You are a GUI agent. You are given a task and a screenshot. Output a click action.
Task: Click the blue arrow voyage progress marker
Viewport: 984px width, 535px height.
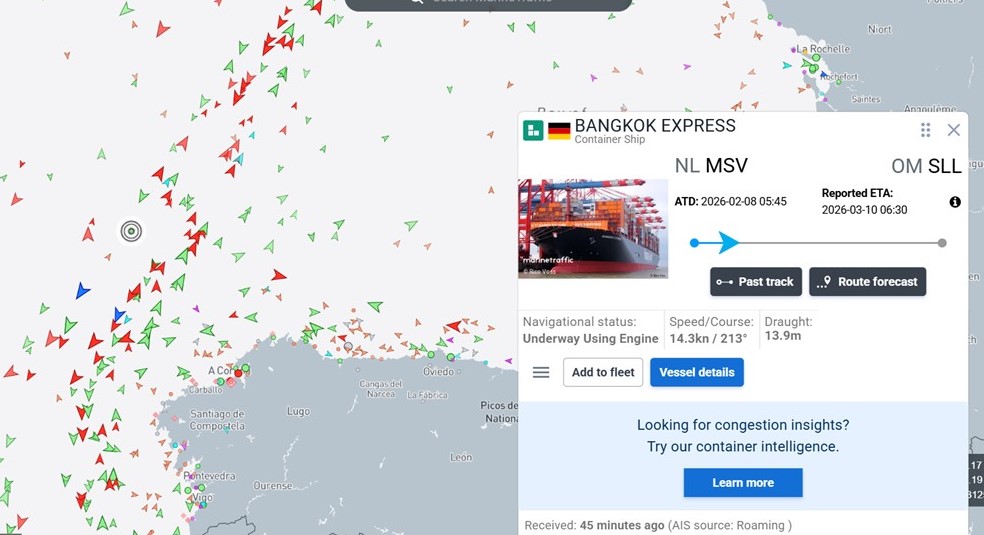coord(728,243)
